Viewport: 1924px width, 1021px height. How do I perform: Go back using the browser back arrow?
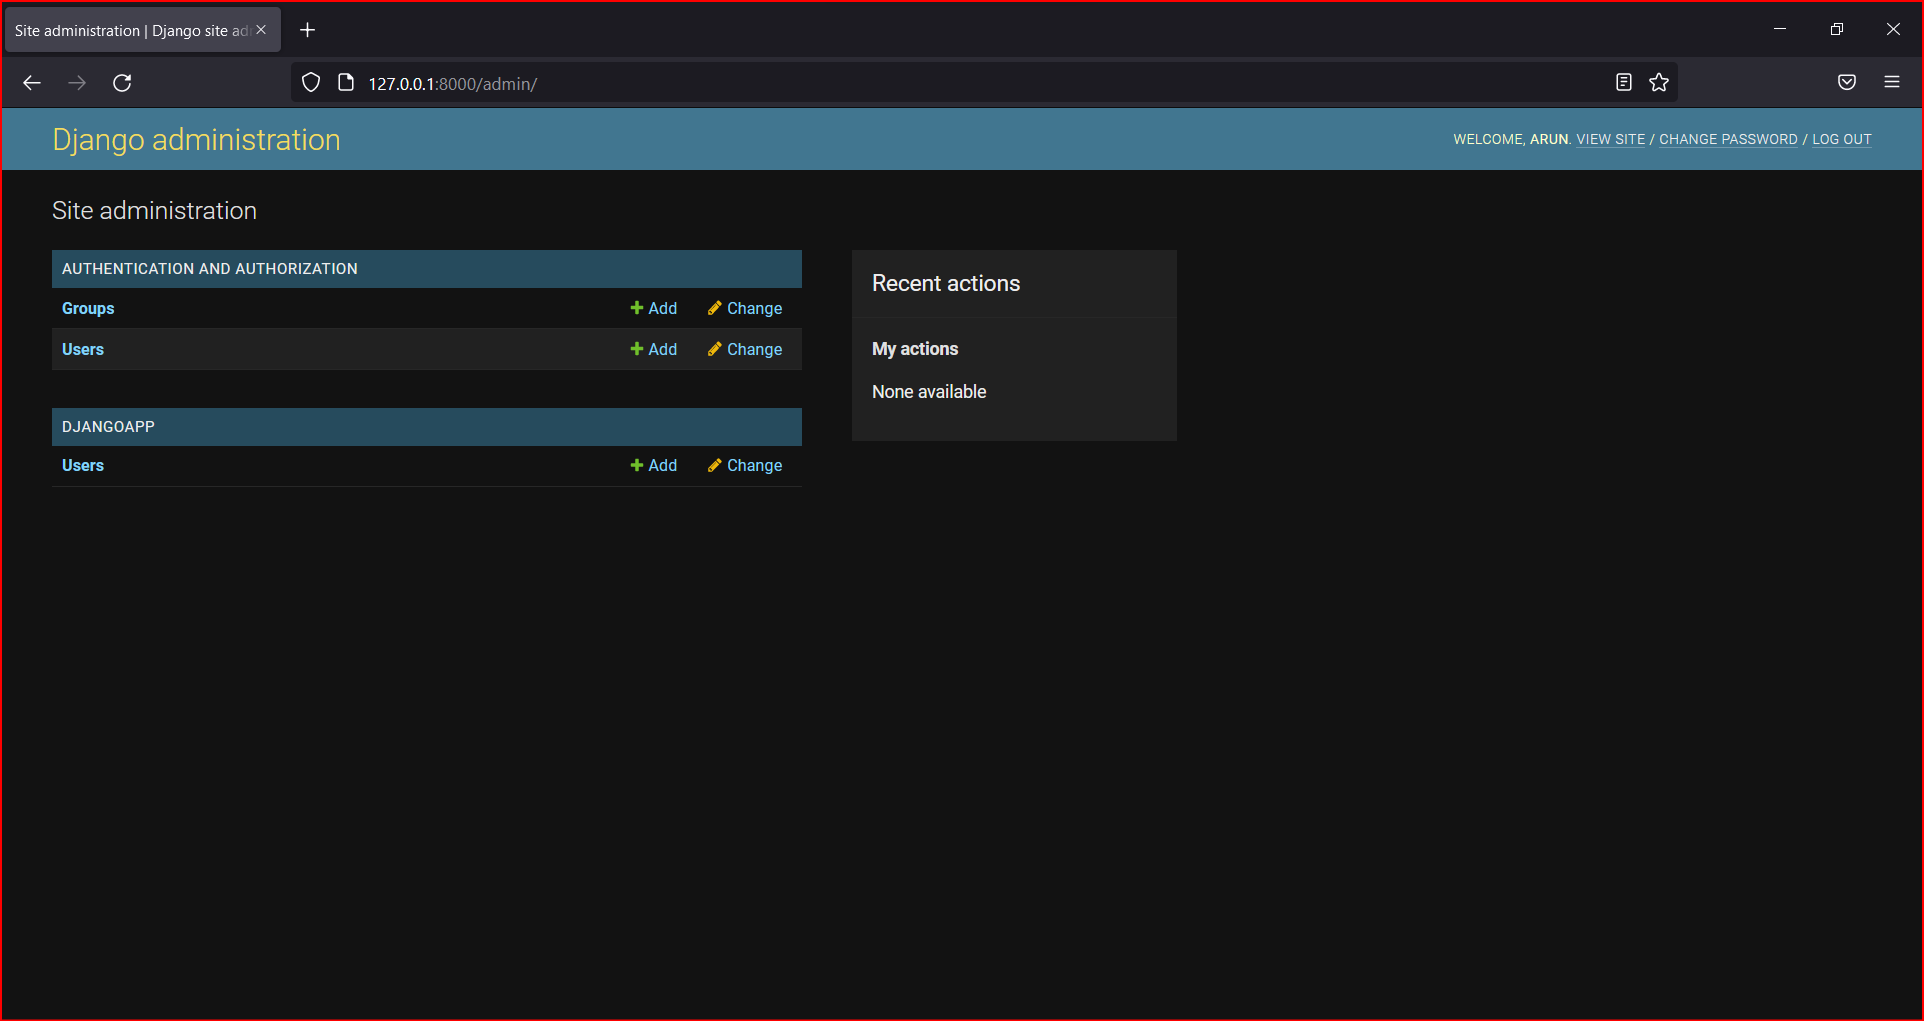[x=32, y=83]
